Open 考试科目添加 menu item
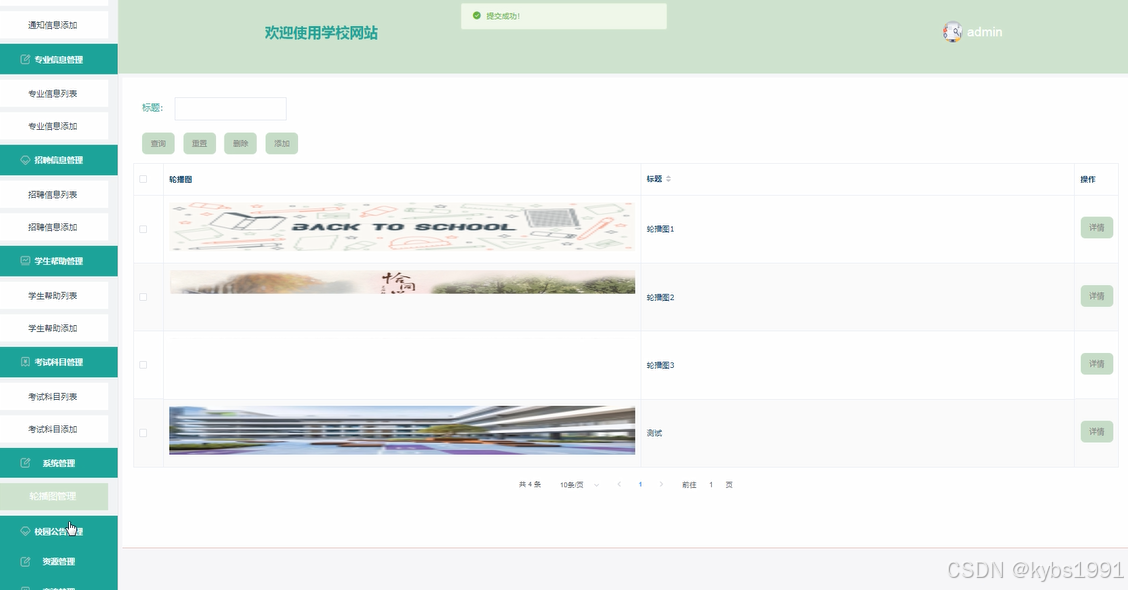The width and height of the screenshot is (1128, 590). (54, 429)
